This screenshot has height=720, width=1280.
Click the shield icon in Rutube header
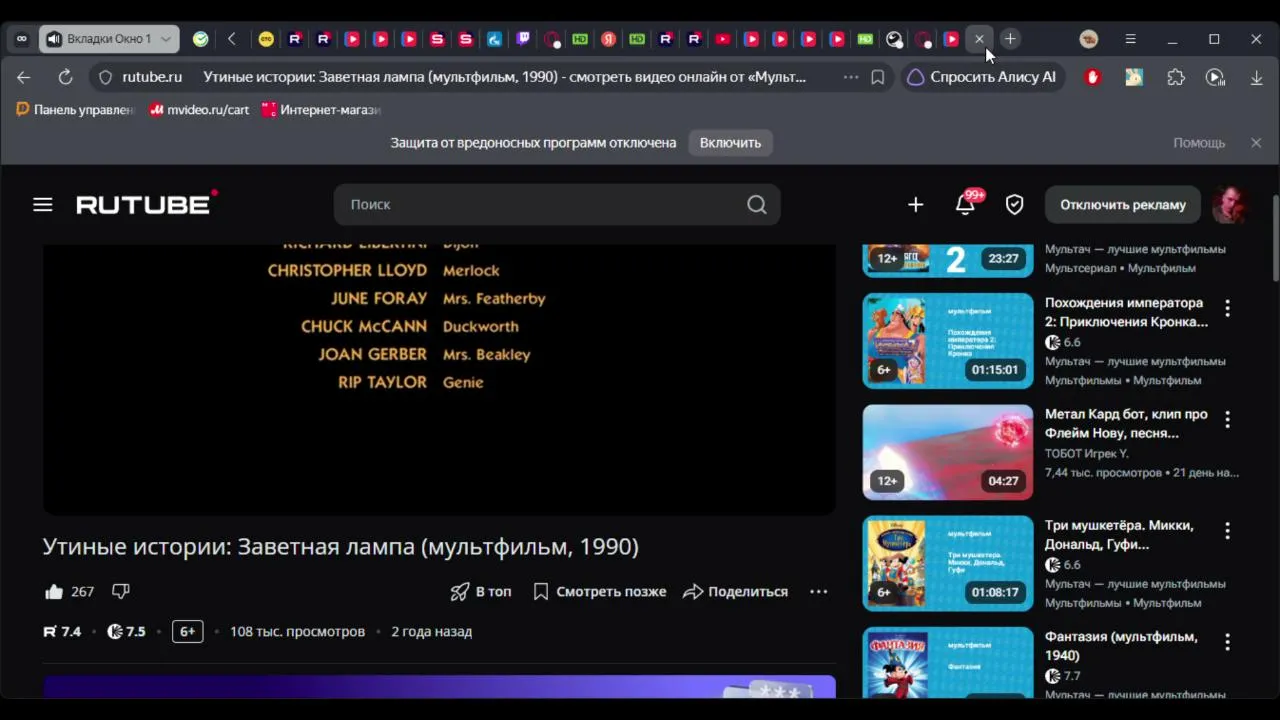pyautogui.click(x=1014, y=205)
